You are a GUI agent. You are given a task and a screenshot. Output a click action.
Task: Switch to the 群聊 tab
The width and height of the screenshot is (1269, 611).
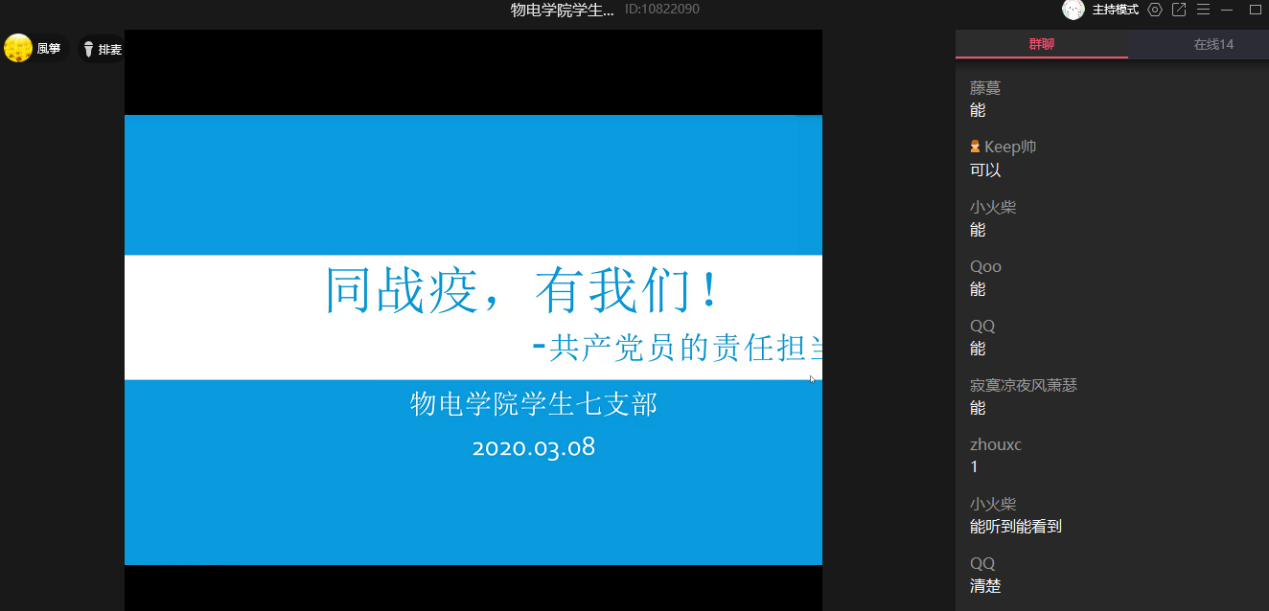pyautogui.click(x=1041, y=44)
